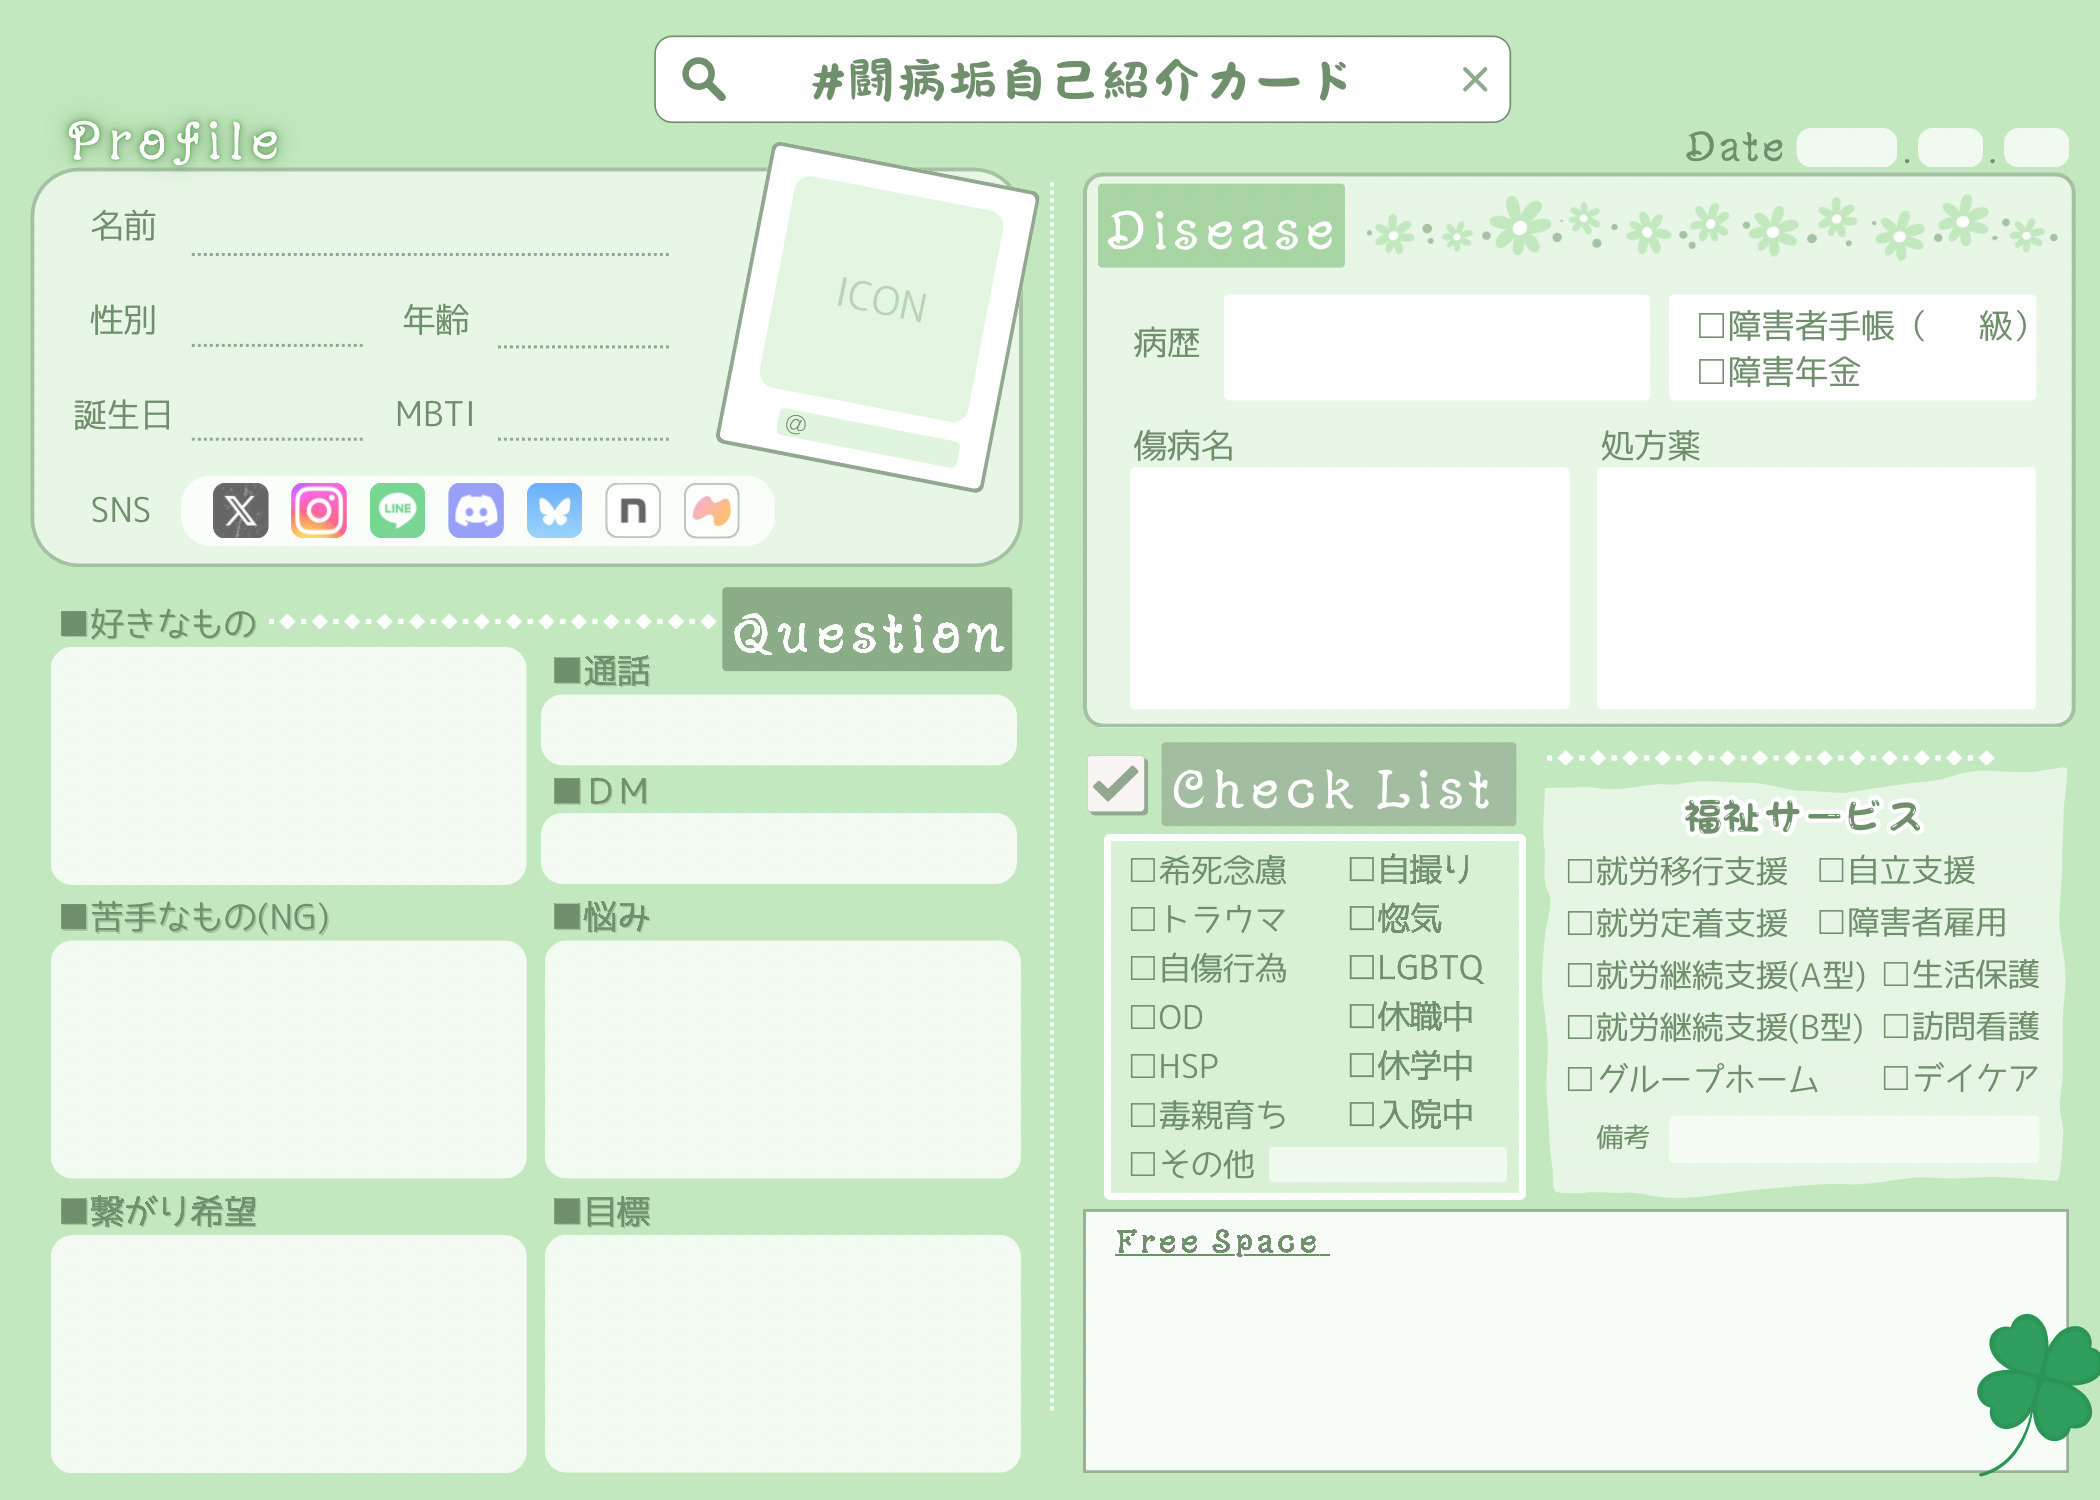The width and height of the screenshot is (2100, 1500).
Task: Click the ICON photo placeholder
Action: coord(880,300)
